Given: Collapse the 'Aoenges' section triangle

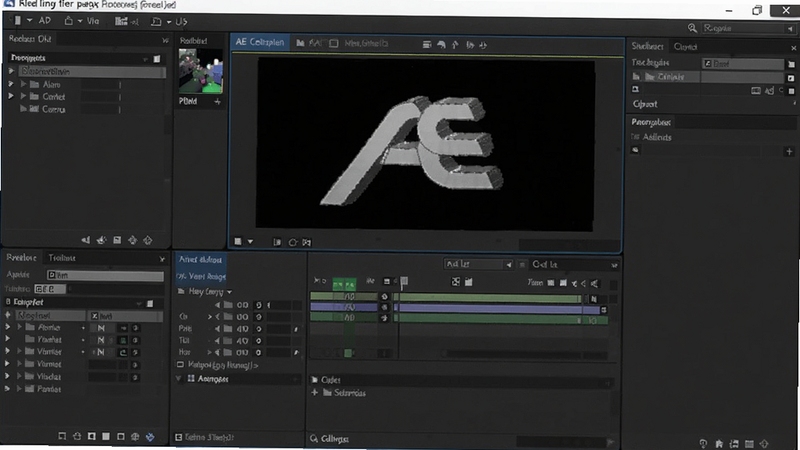Looking at the screenshot, I should tap(179, 379).
